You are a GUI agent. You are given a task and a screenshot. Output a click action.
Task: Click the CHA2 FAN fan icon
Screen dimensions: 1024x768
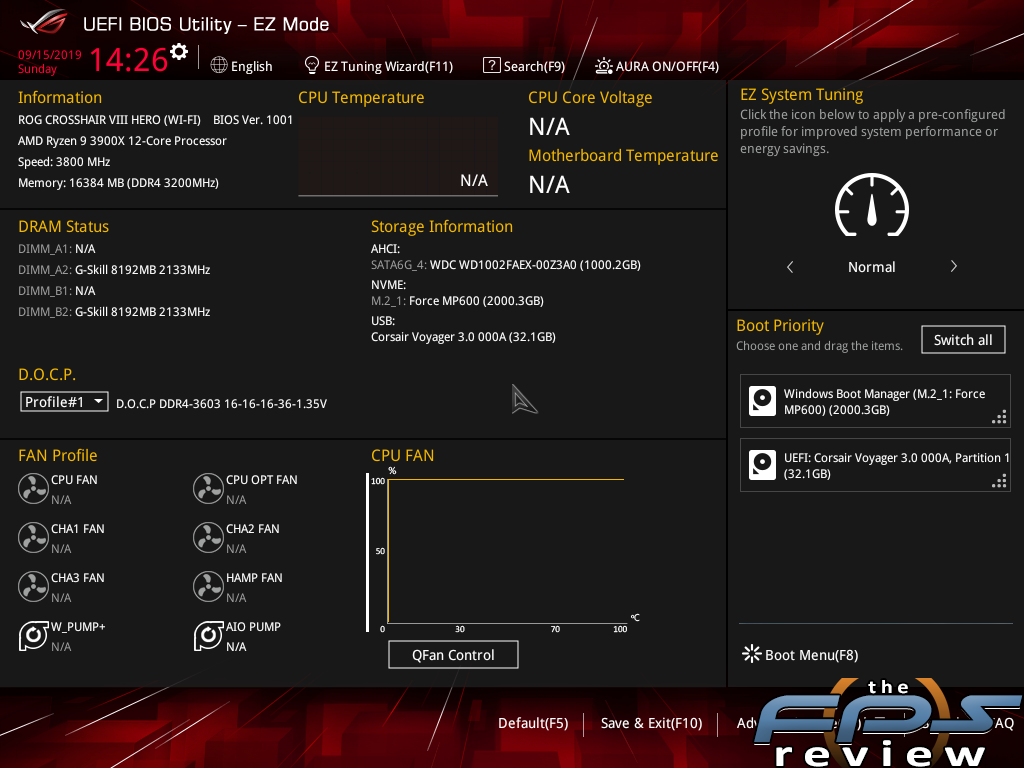tap(208, 537)
